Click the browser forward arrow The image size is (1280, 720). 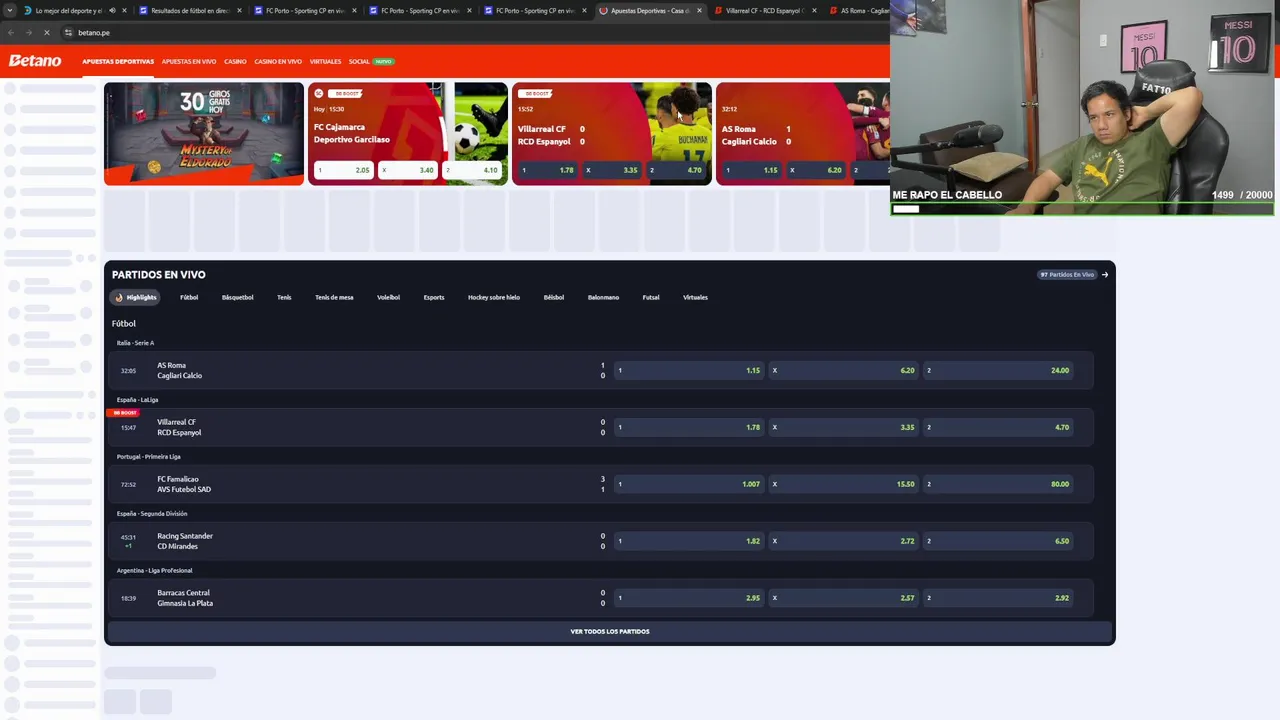pos(28,33)
